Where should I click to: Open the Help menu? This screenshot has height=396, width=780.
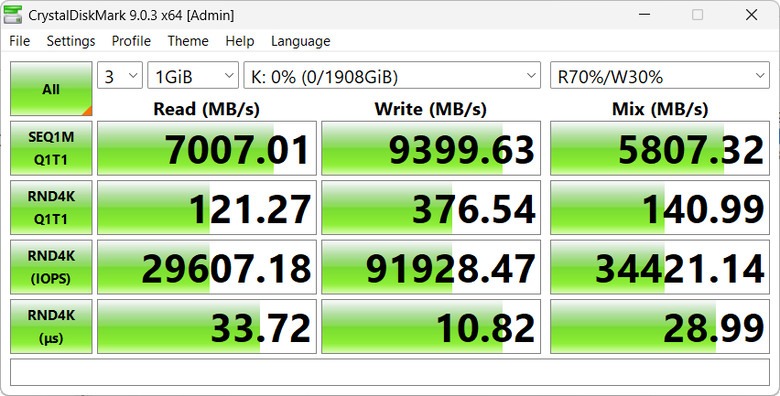239,41
